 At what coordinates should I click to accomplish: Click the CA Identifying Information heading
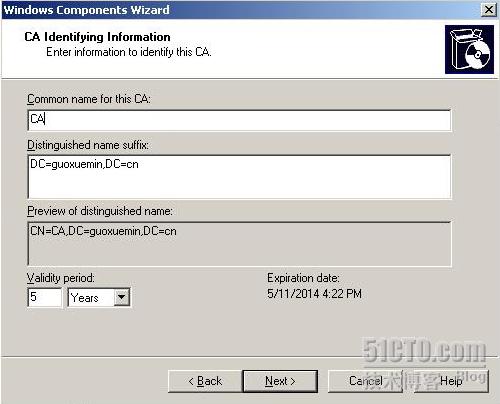point(97,37)
